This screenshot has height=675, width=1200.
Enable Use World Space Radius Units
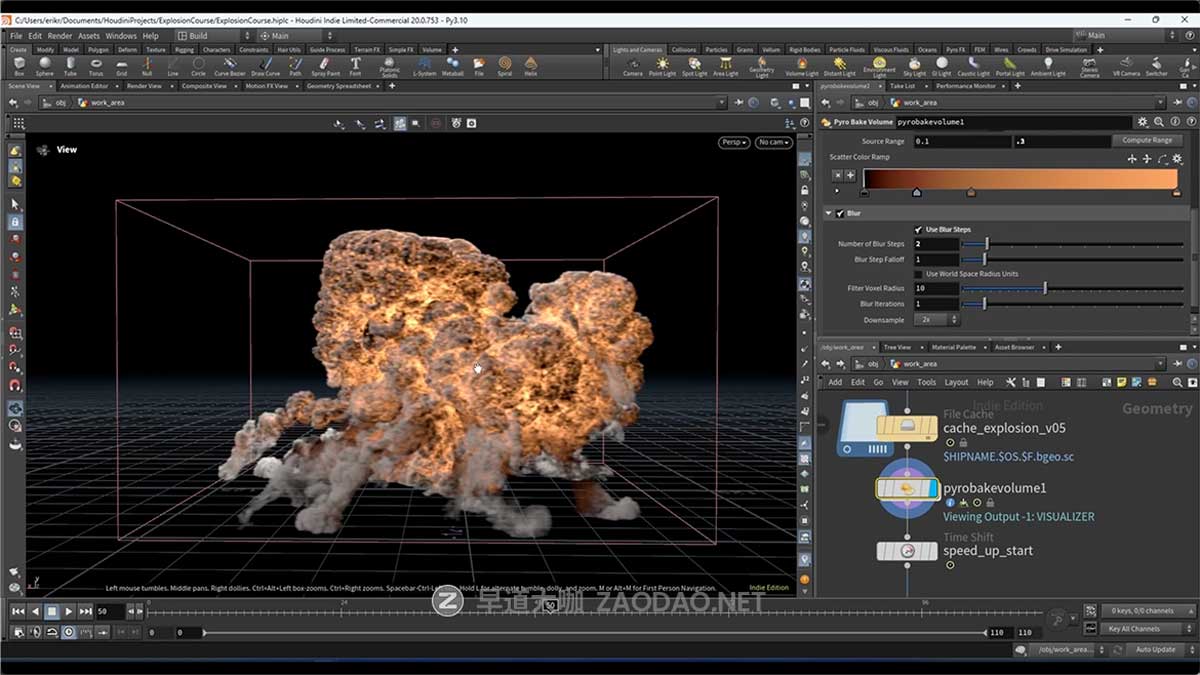(919, 273)
